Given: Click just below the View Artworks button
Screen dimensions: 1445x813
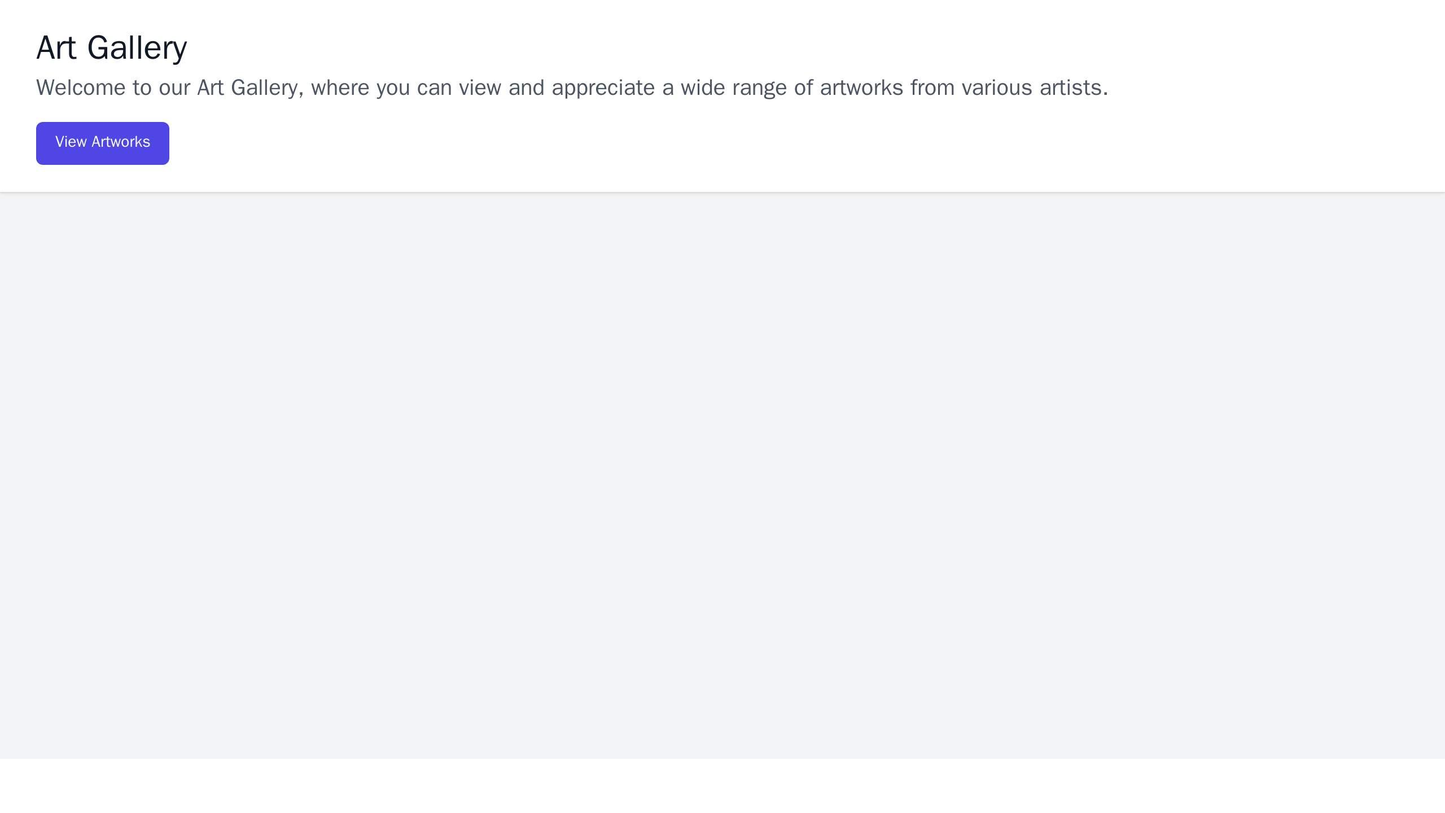Looking at the screenshot, I should click(x=103, y=172).
